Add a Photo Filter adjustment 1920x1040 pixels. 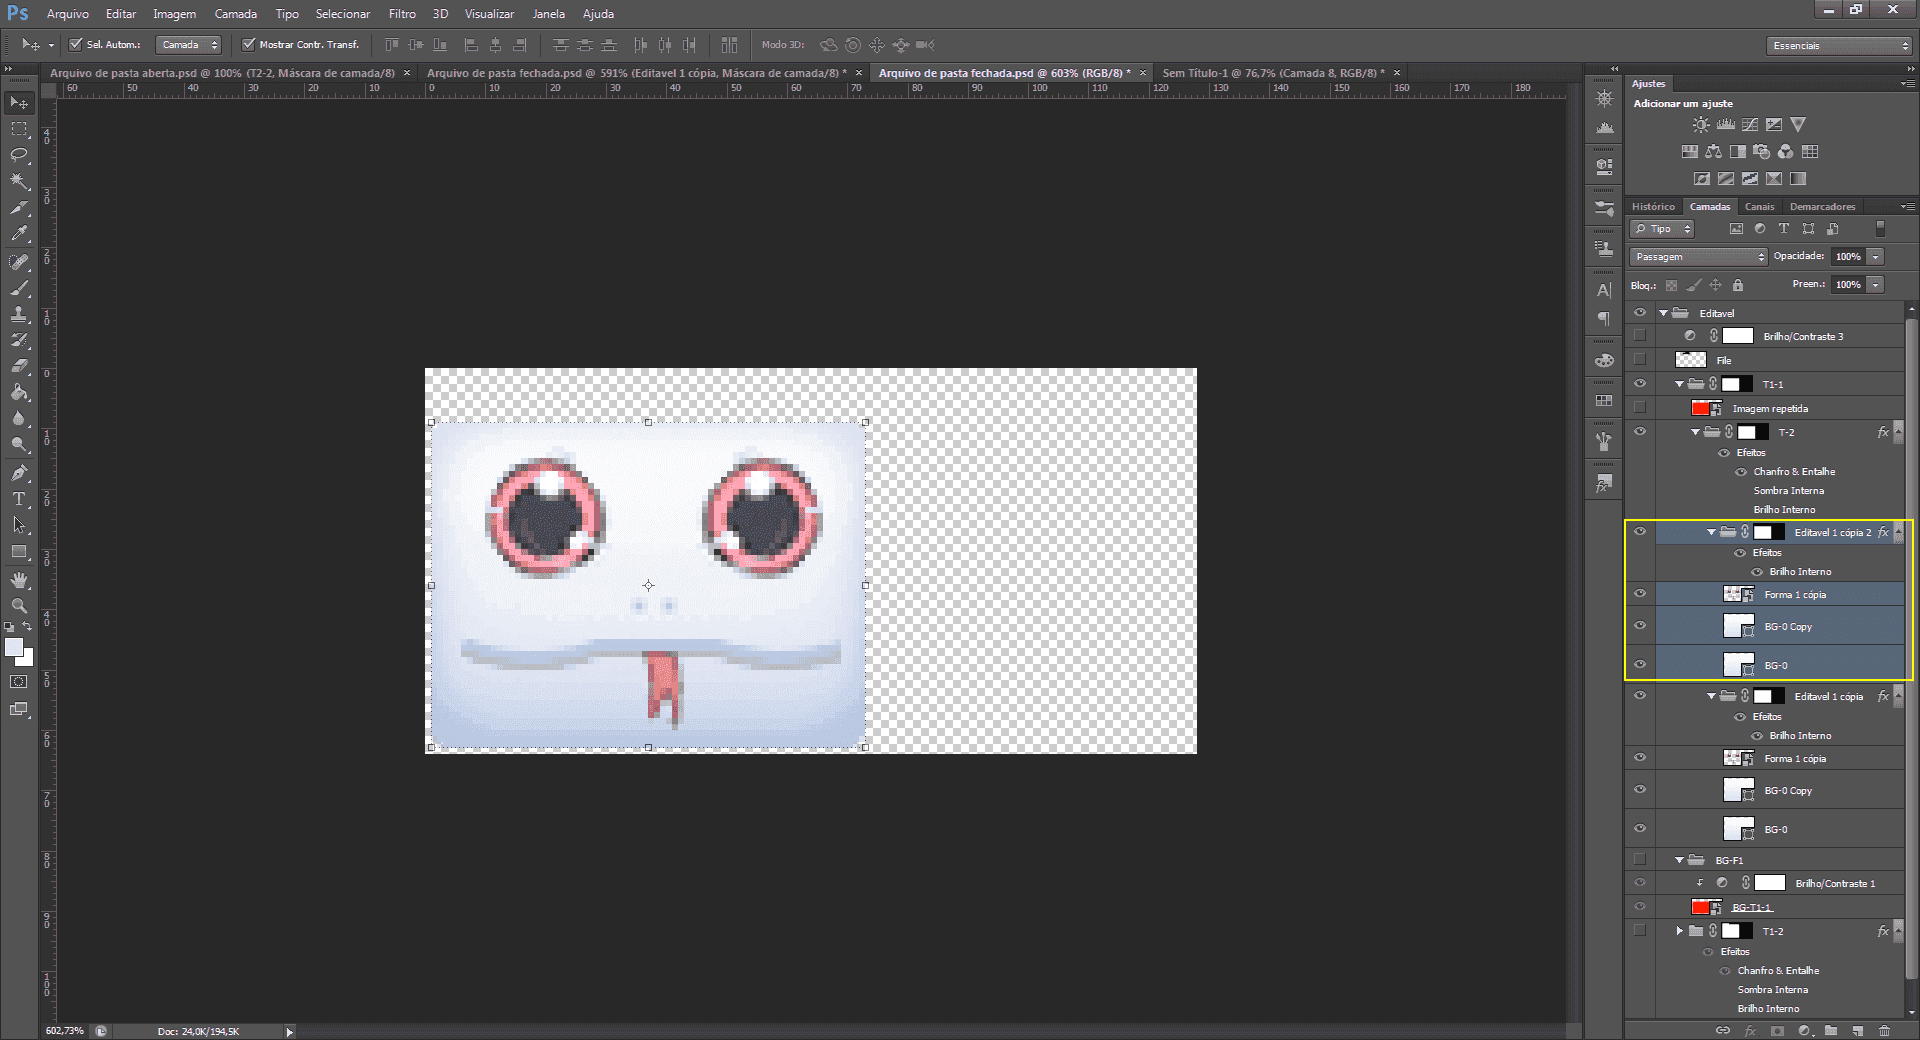[1762, 152]
